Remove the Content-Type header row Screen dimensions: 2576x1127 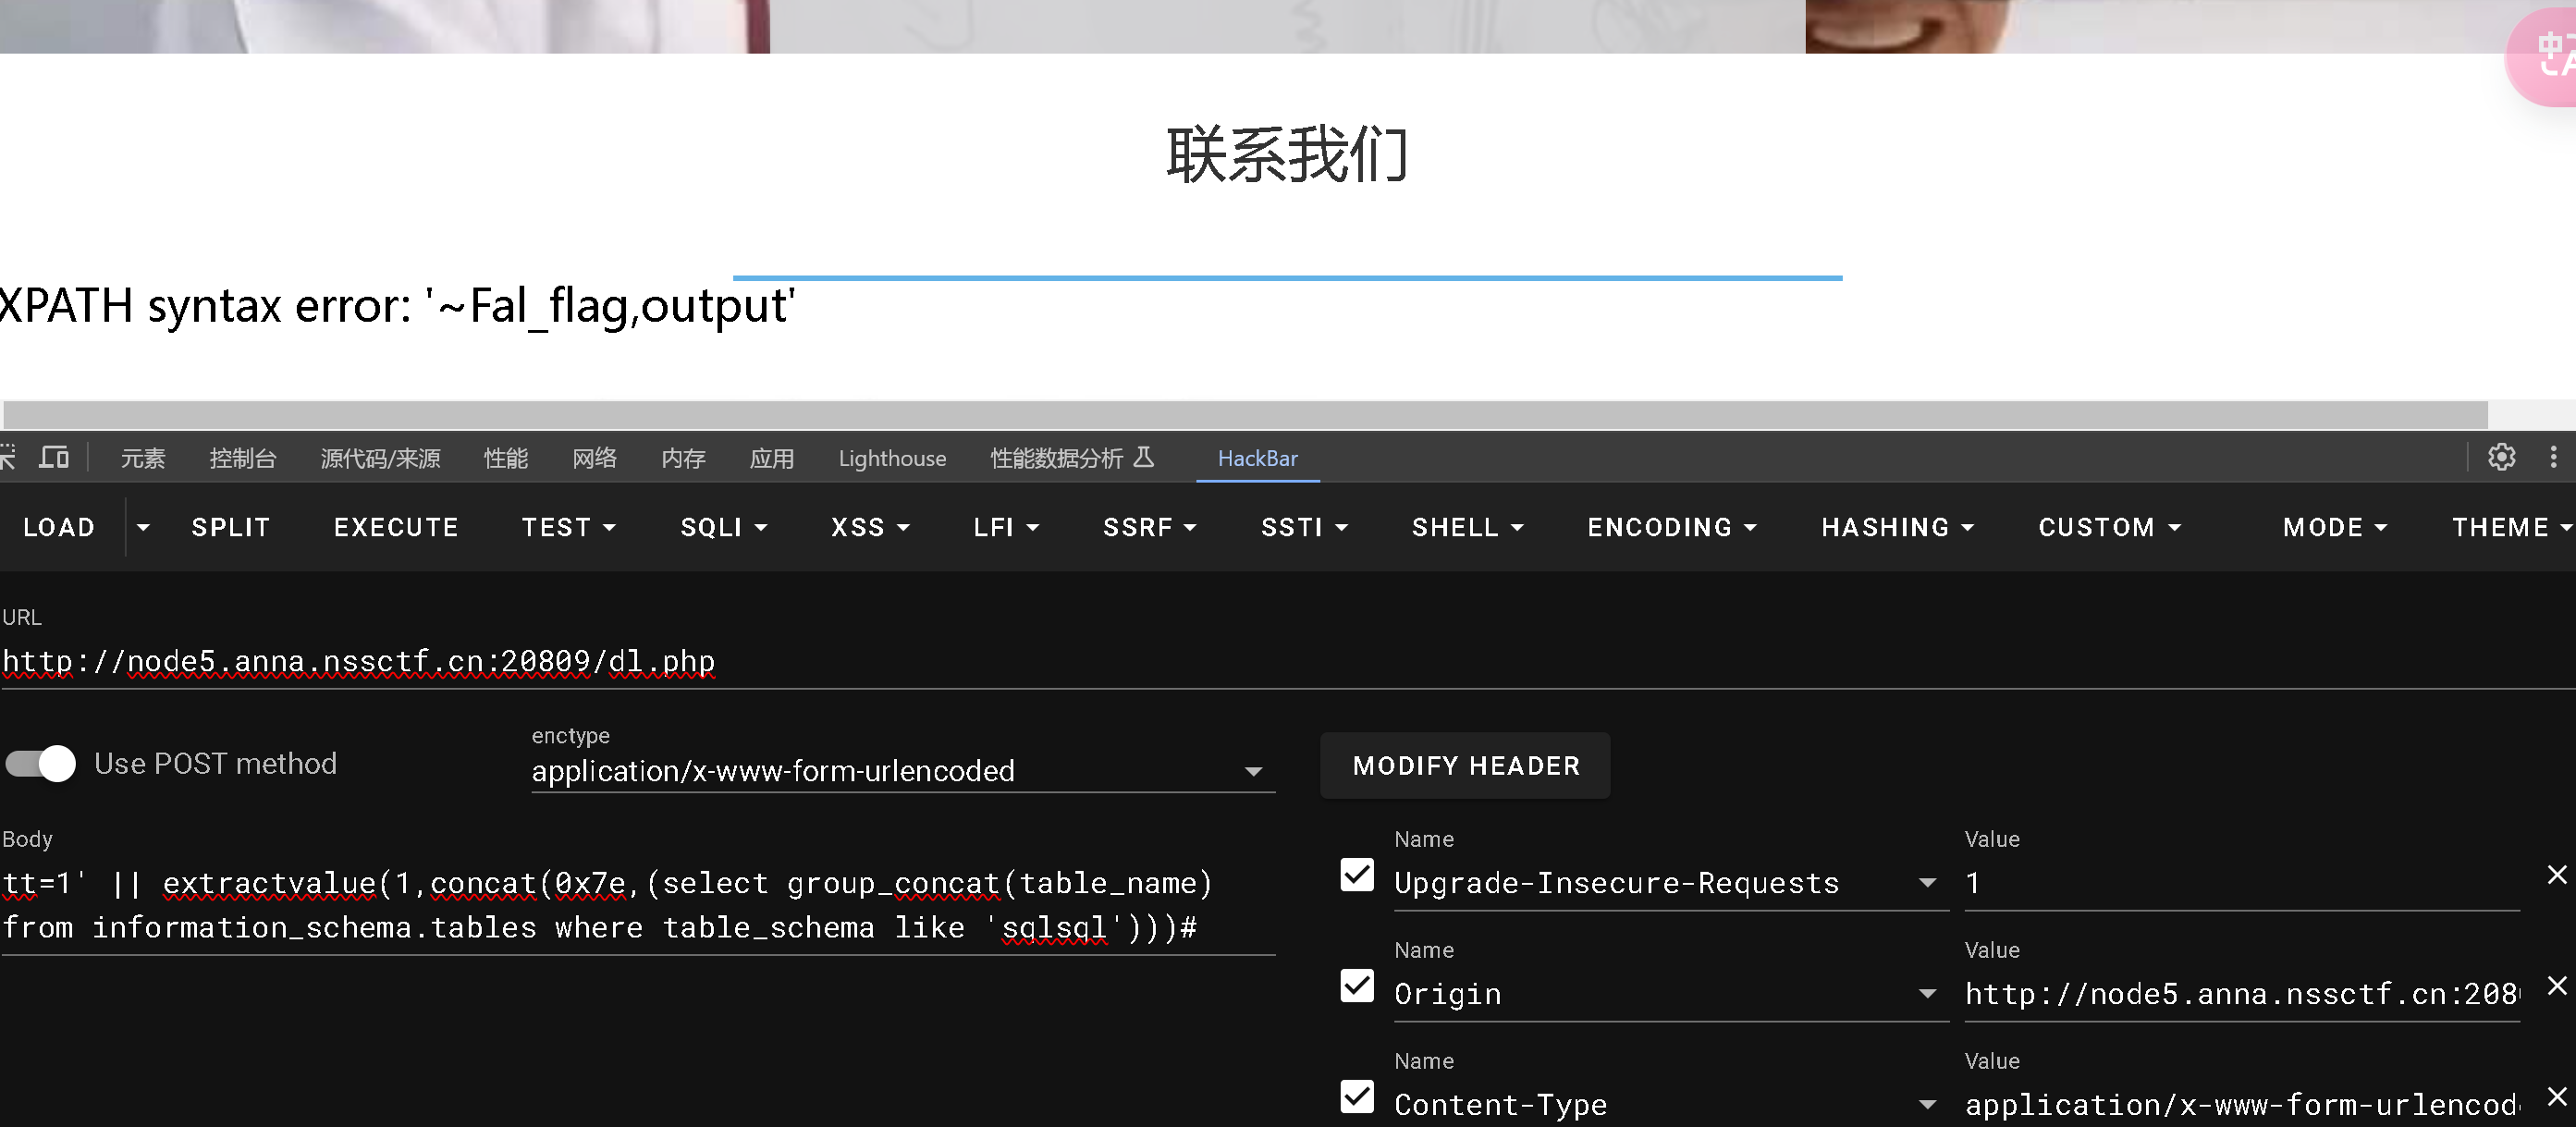pyautogui.click(x=2556, y=1097)
